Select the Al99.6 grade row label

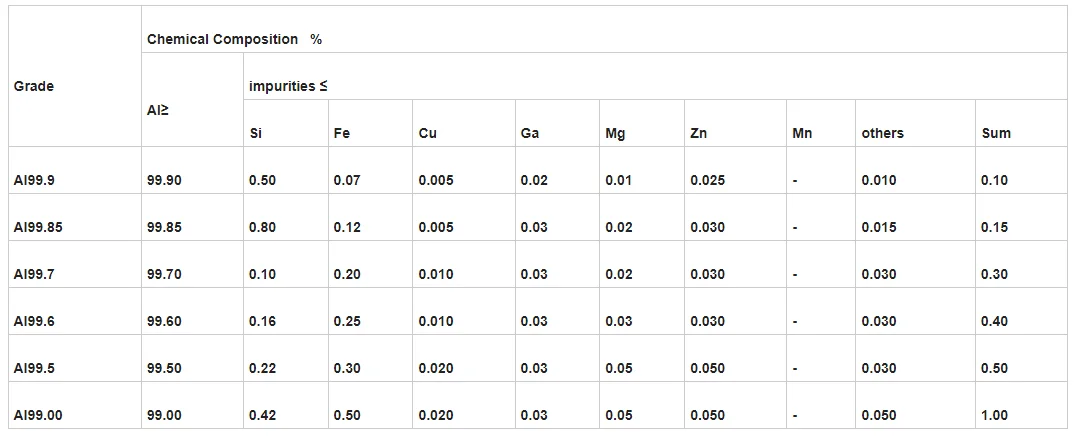(35, 321)
